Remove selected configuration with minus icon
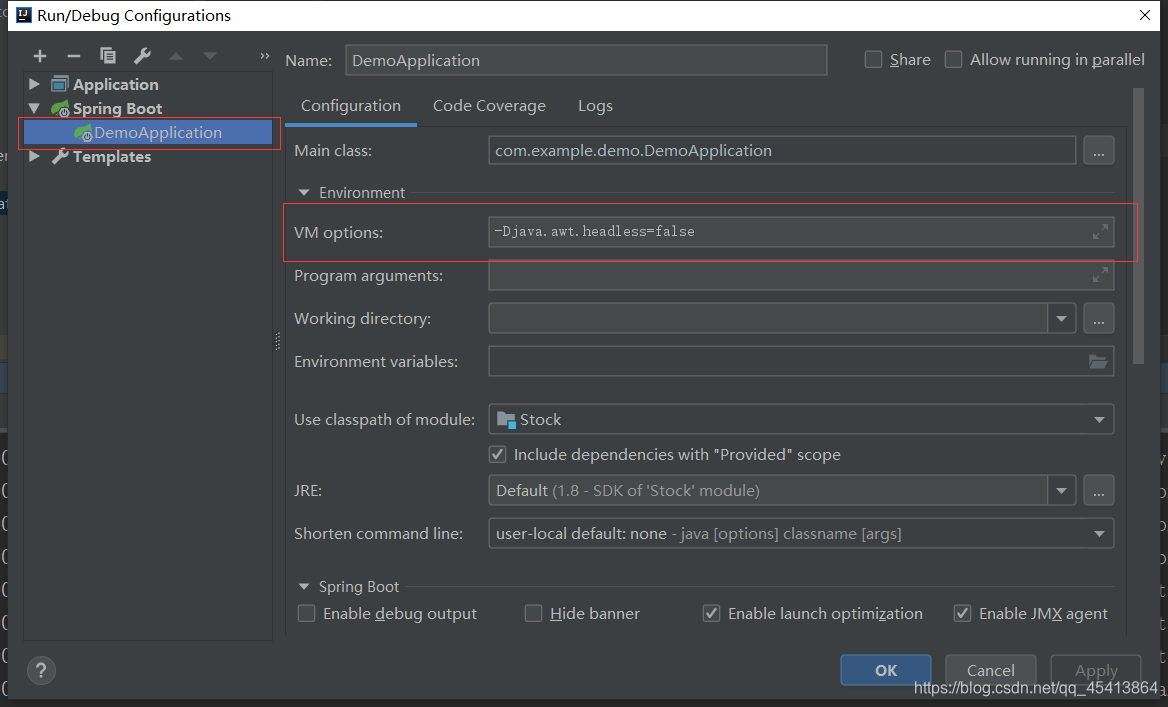This screenshot has width=1168, height=707. pos(74,56)
